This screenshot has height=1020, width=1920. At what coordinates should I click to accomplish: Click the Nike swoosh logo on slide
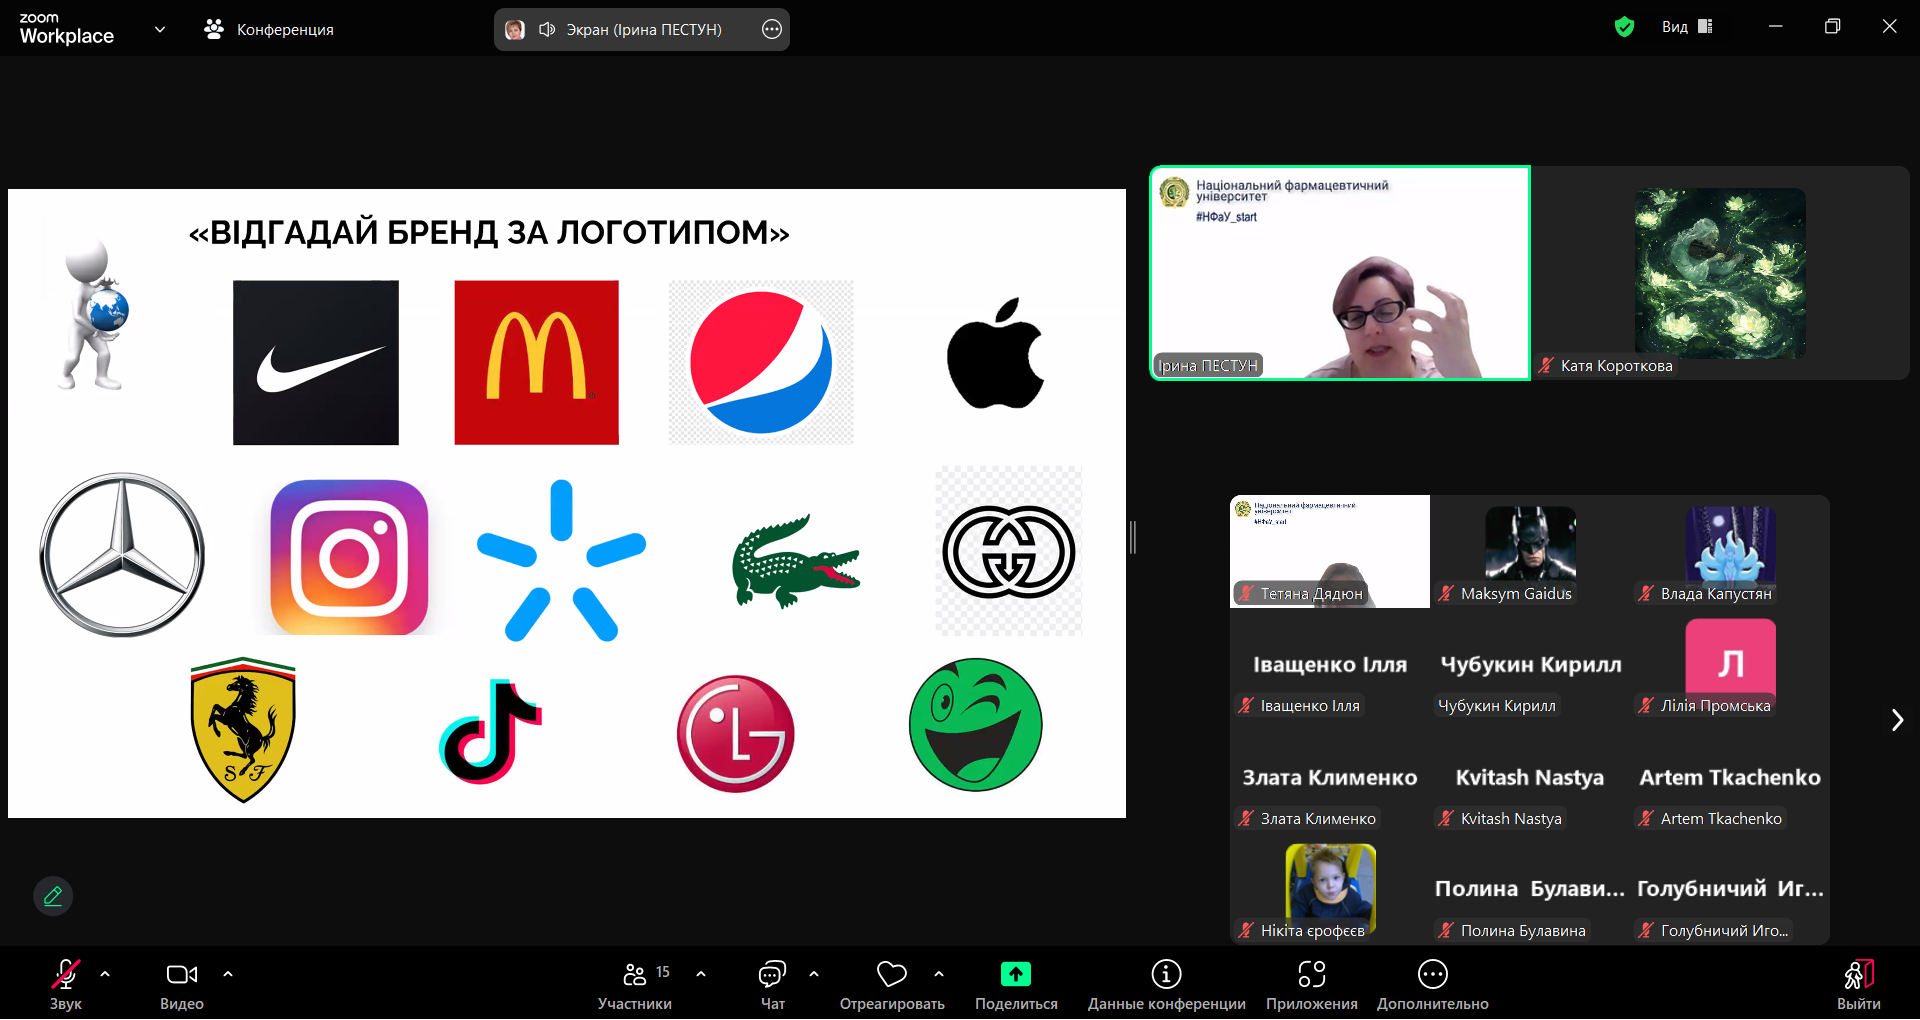(x=316, y=362)
